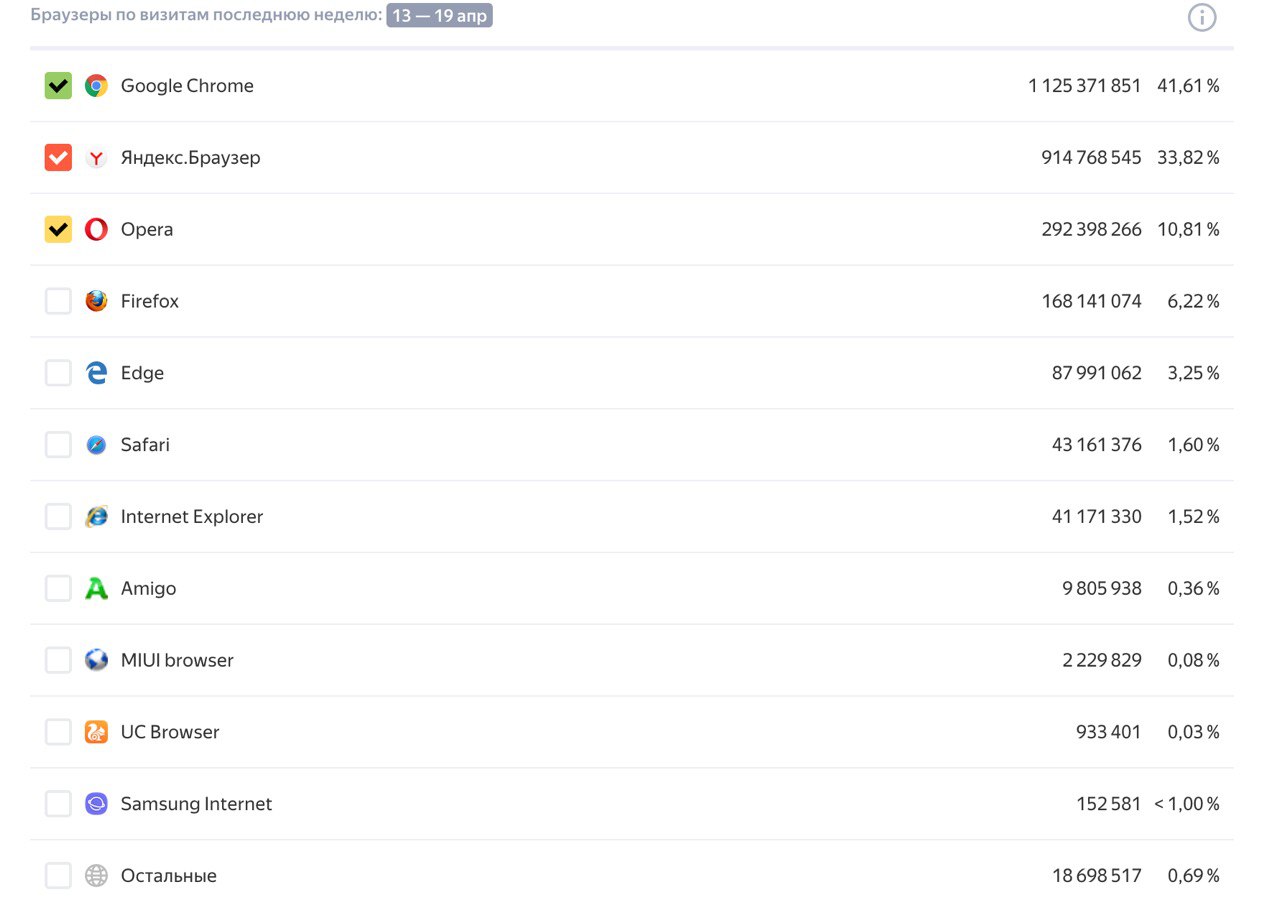Uncheck the Opera checkbox
1280x908 pixels.
tap(58, 230)
